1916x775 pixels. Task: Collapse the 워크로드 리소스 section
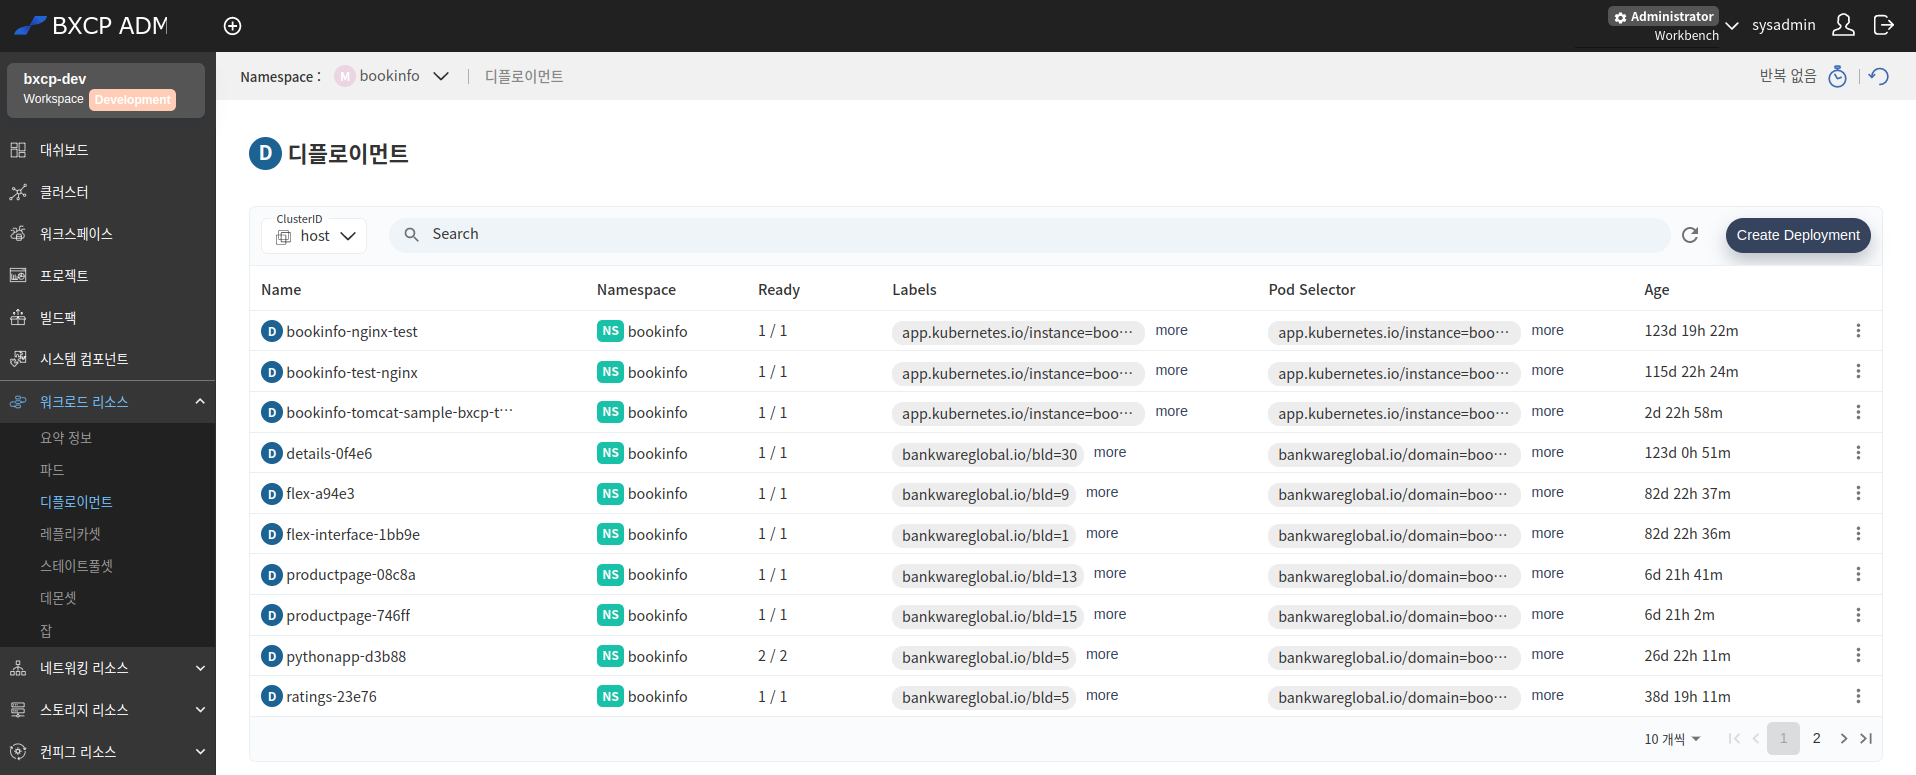pos(108,402)
